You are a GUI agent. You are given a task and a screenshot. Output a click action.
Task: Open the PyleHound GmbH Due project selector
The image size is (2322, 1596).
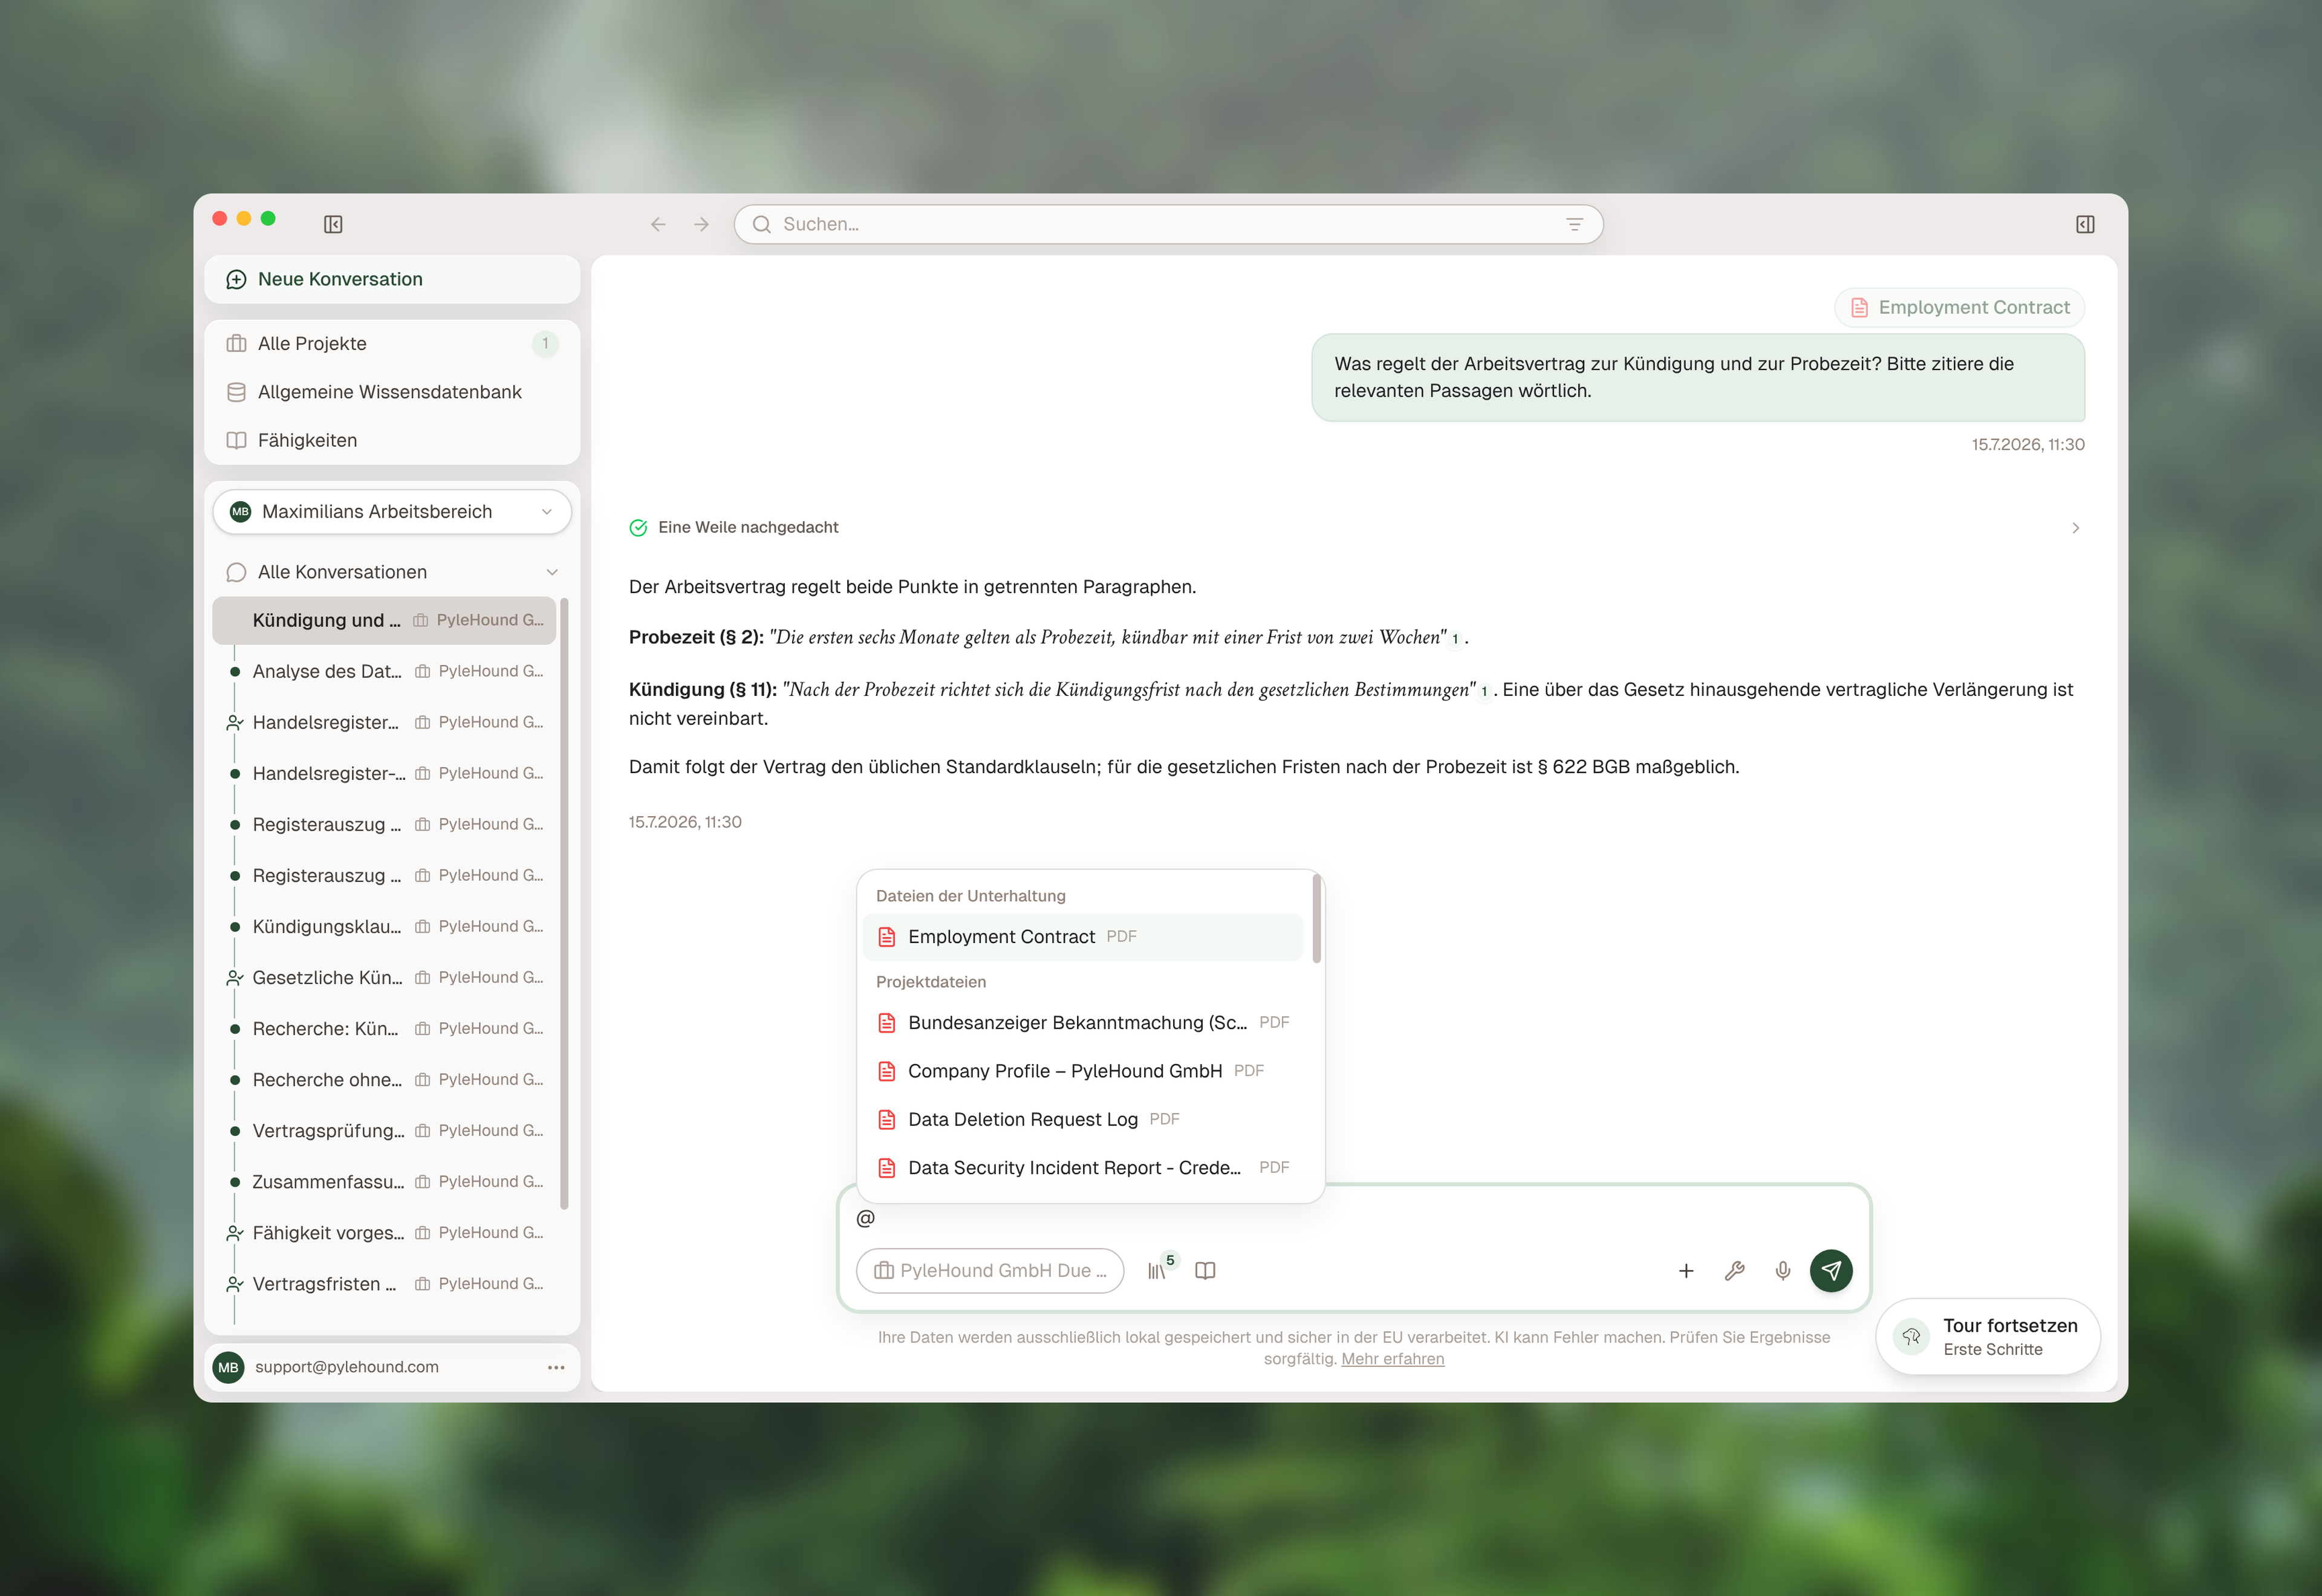click(990, 1270)
